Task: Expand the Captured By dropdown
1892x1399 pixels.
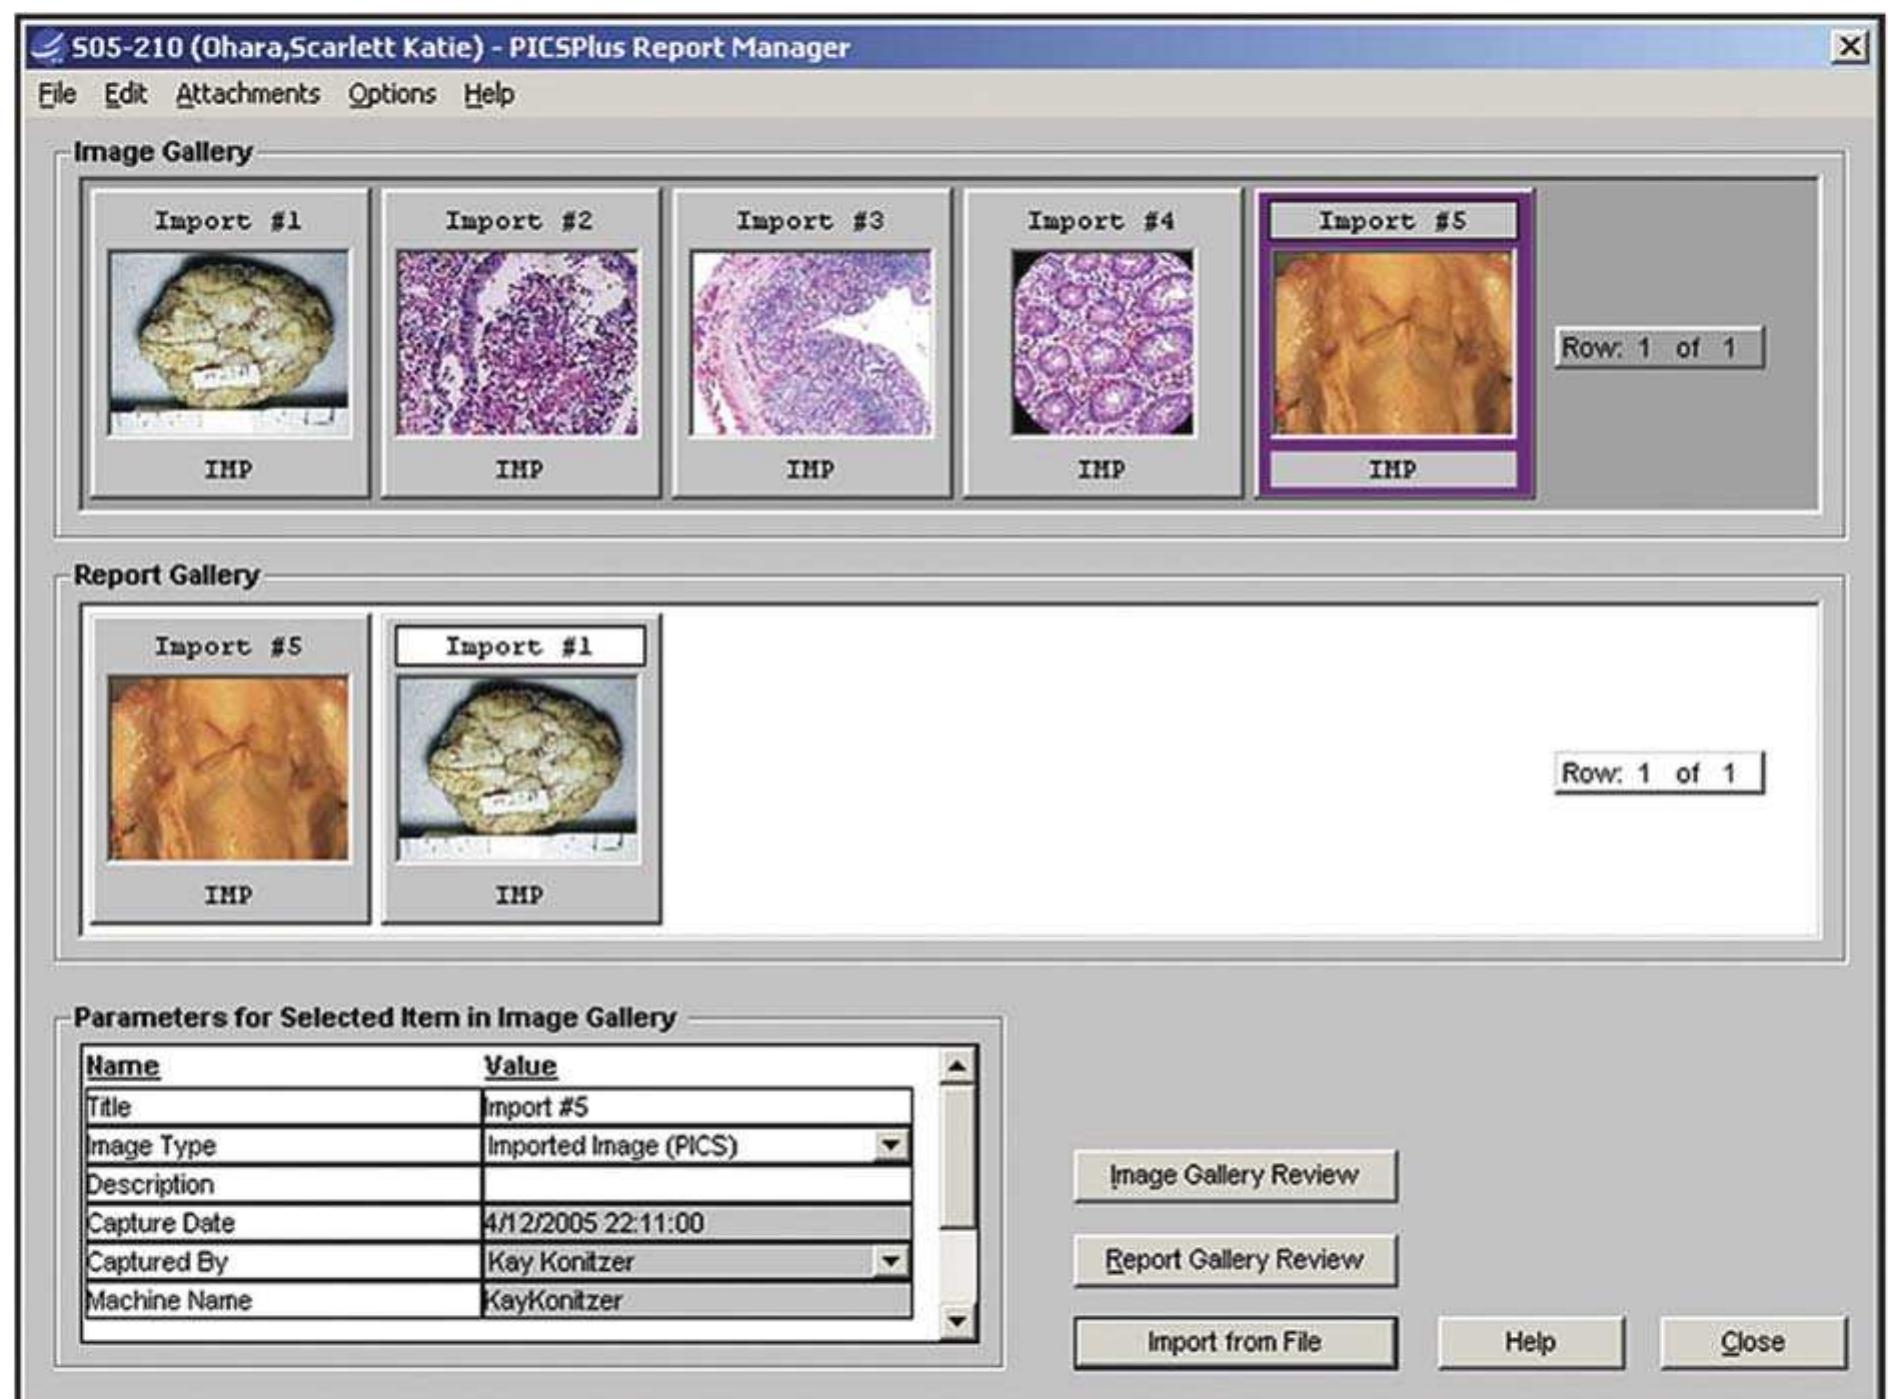Action: coord(890,1261)
